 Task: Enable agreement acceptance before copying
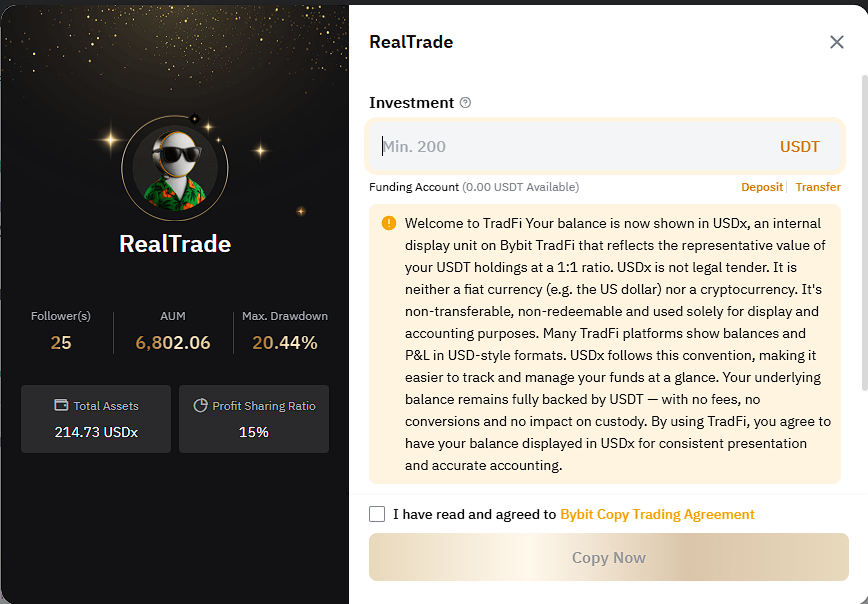(377, 514)
